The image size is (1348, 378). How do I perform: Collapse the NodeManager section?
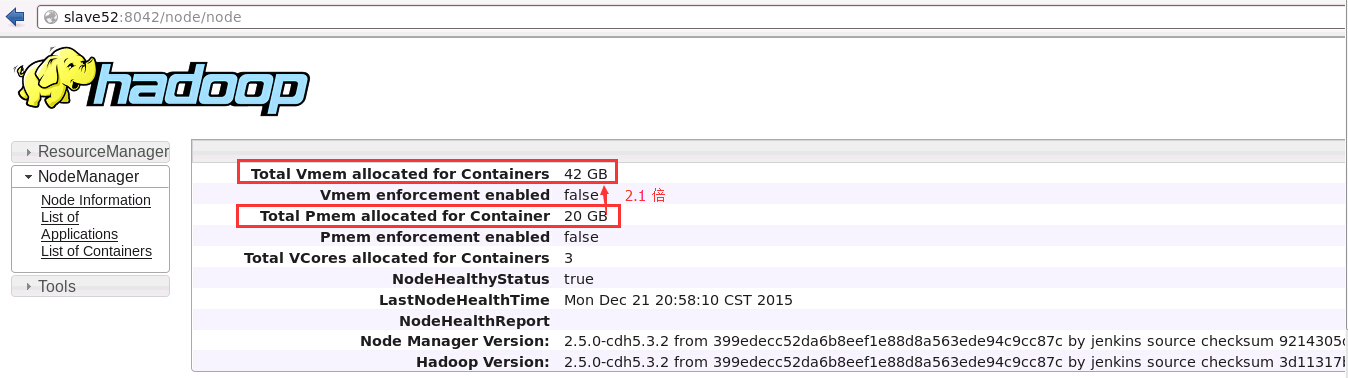coord(90,177)
